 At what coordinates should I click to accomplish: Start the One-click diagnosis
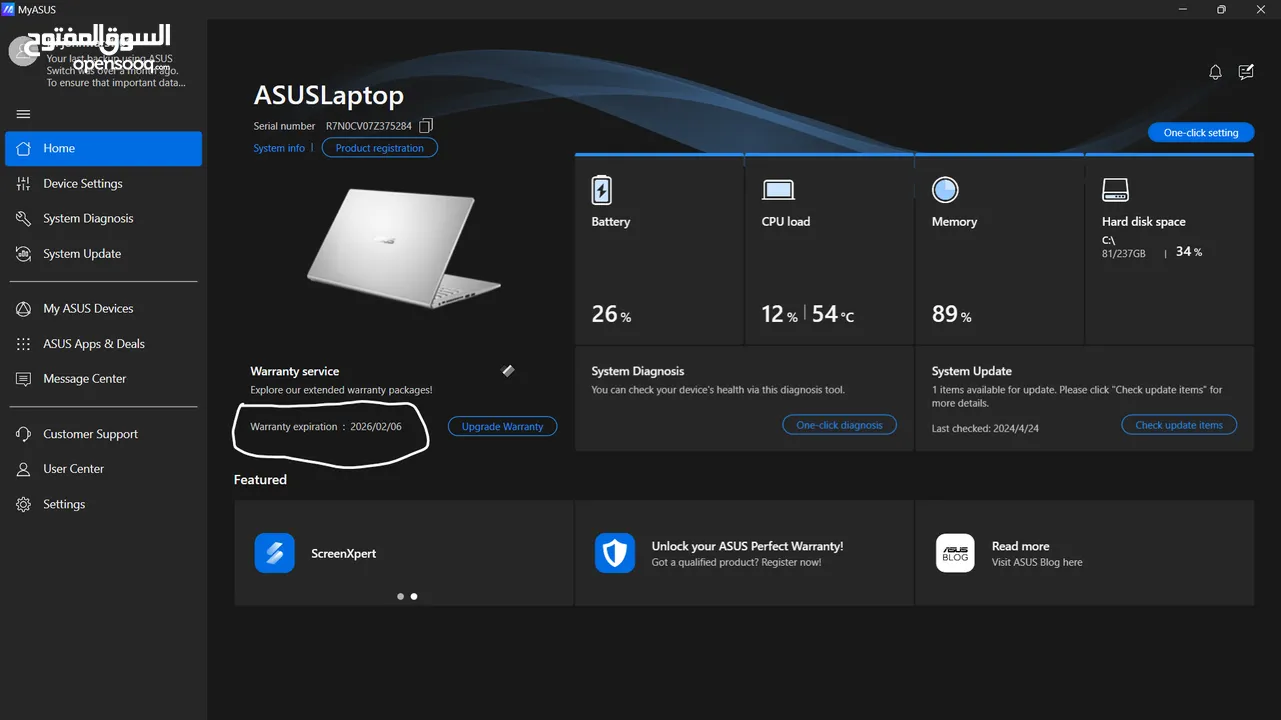840,425
